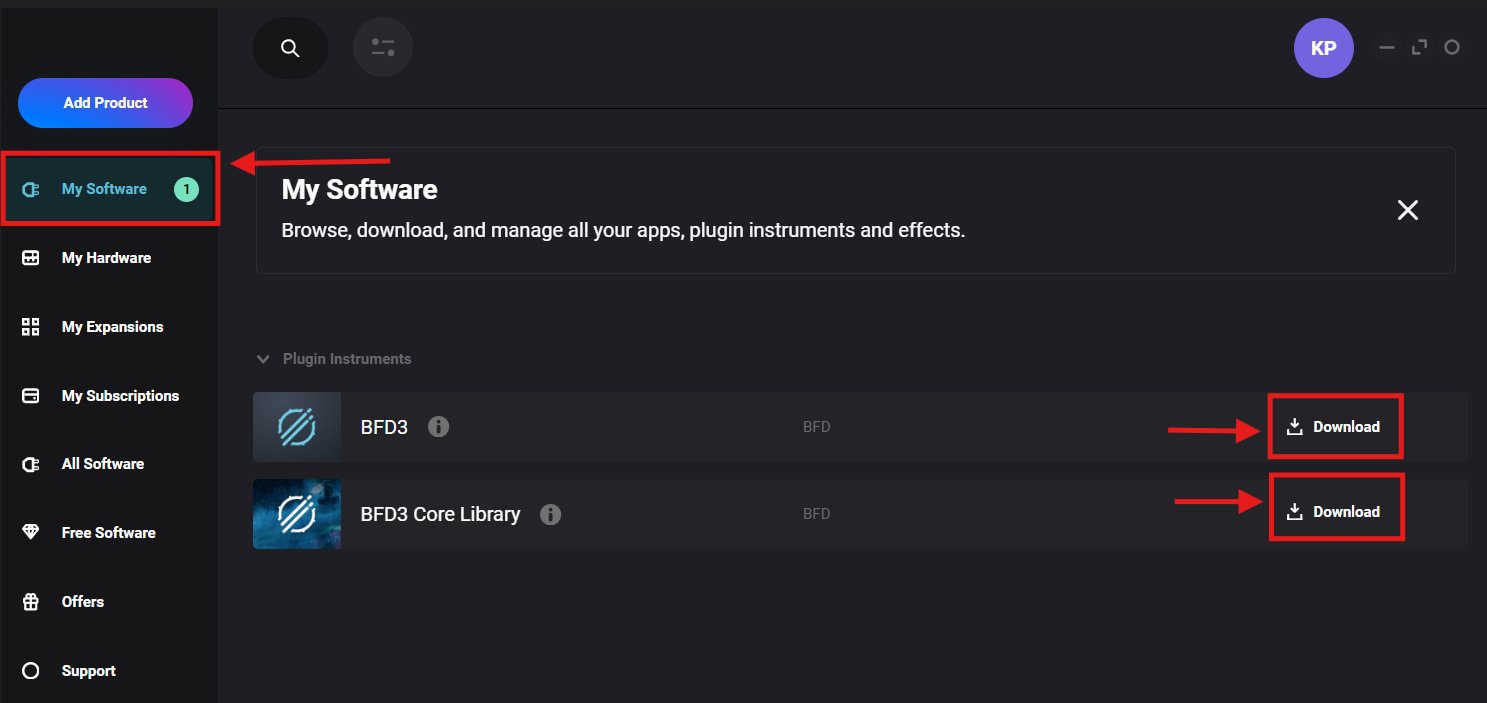Open BFD3 Core Library thumbnail
This screenshot has width=1487, height=703.
tap(297, 514)
